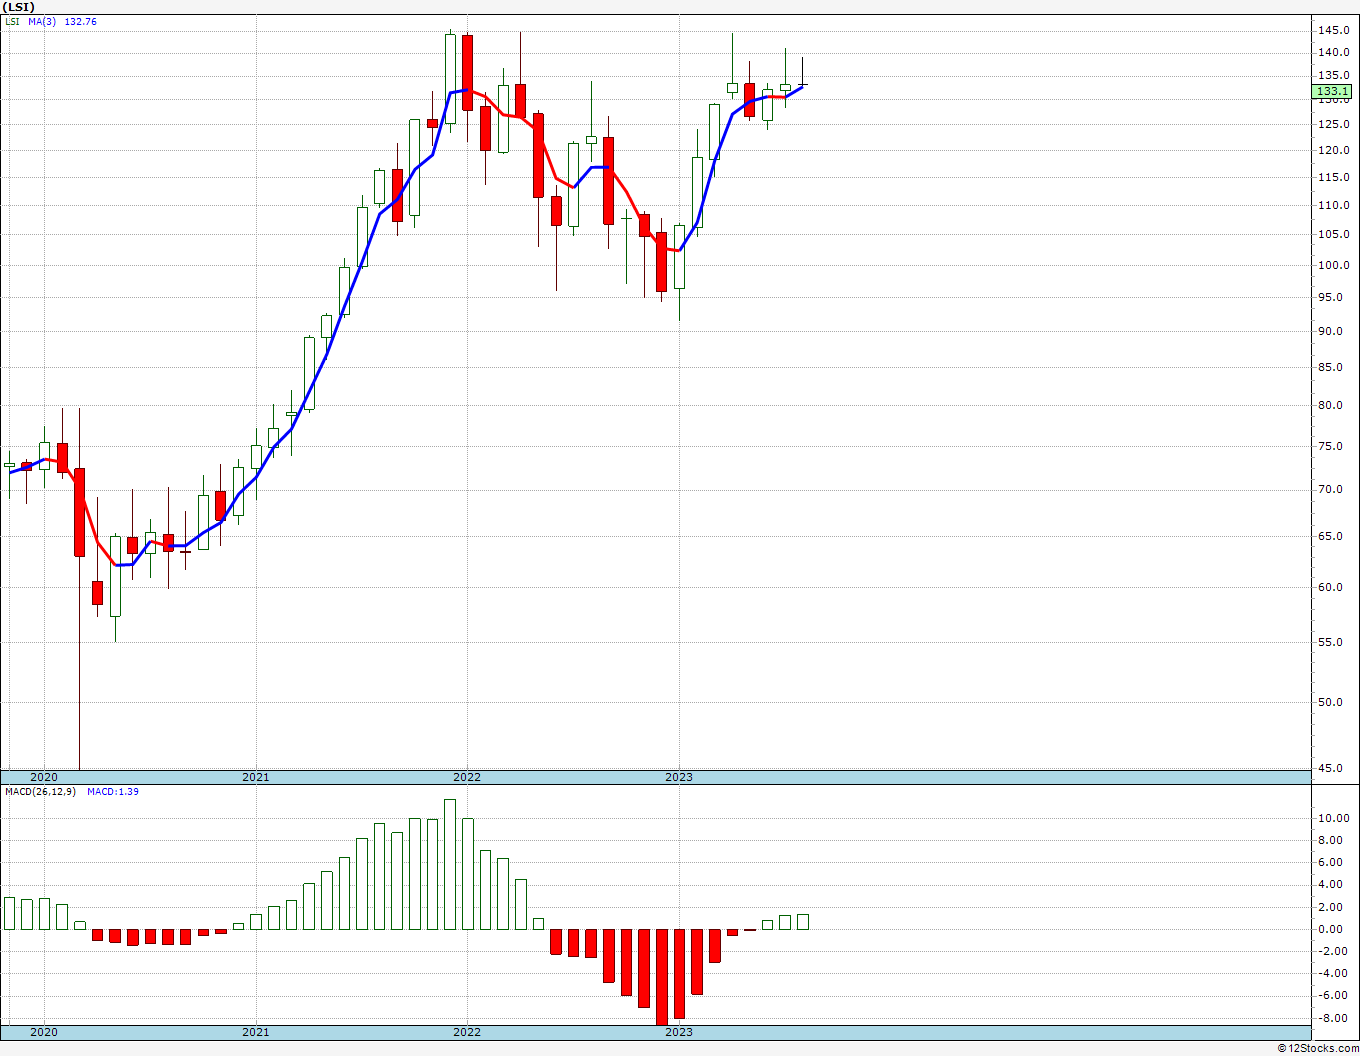Select the 2022 marker on upper time axis
1360x1056 pixels.
point(467,777)
